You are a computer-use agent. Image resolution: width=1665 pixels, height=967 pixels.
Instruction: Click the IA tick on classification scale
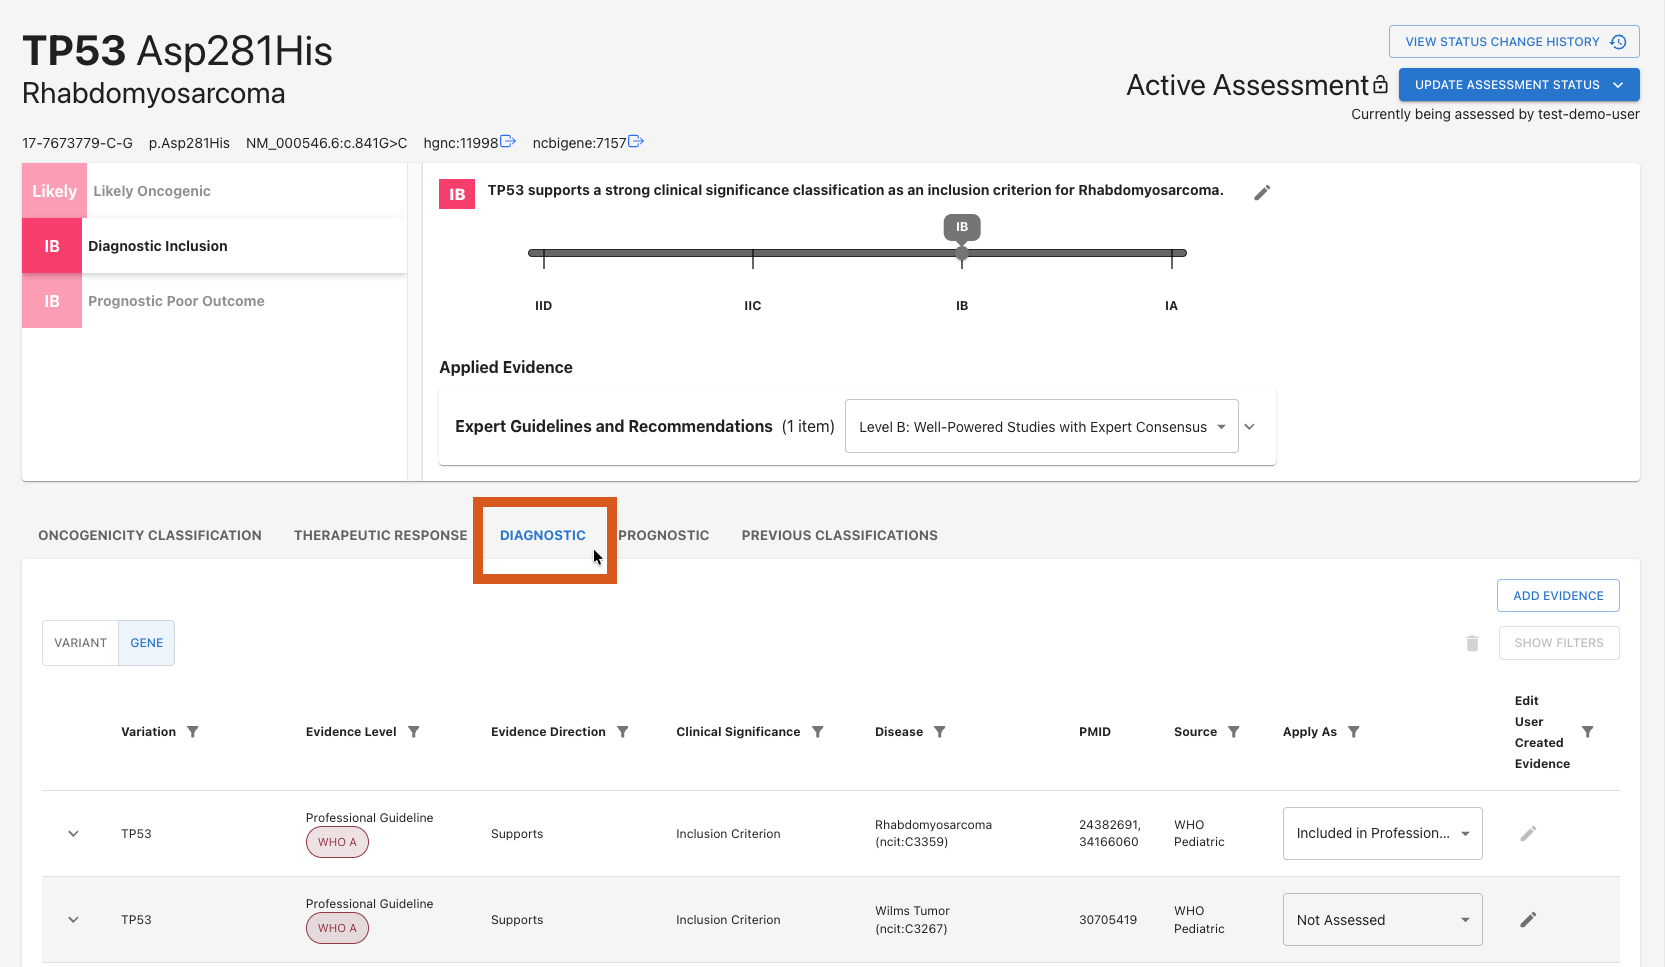click(1172, 260)
